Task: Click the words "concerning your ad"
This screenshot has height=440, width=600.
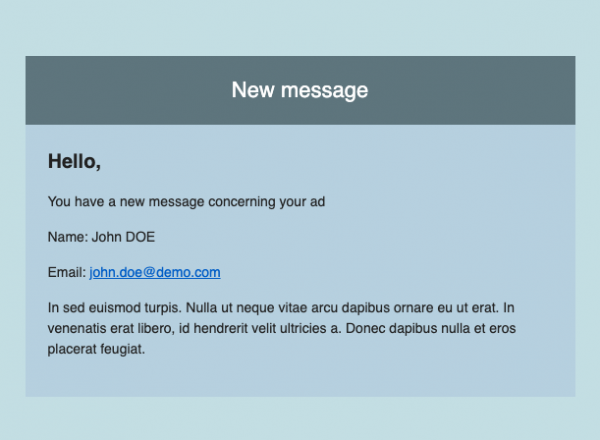Action: (267, 202)
